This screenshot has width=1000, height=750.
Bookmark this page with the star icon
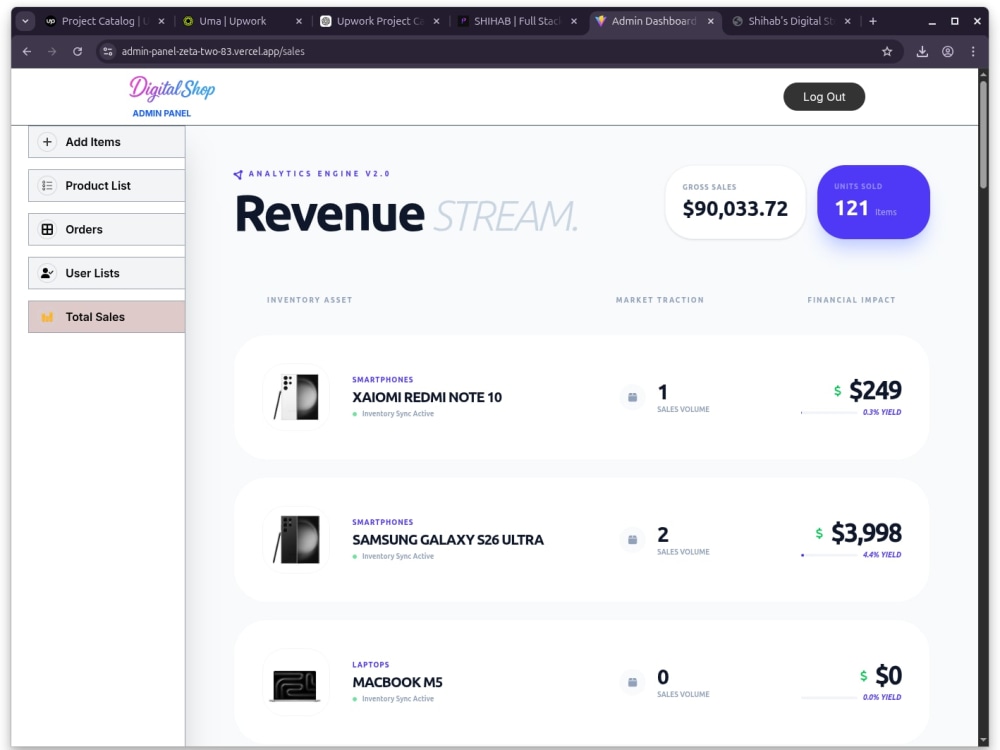(887, 52)
